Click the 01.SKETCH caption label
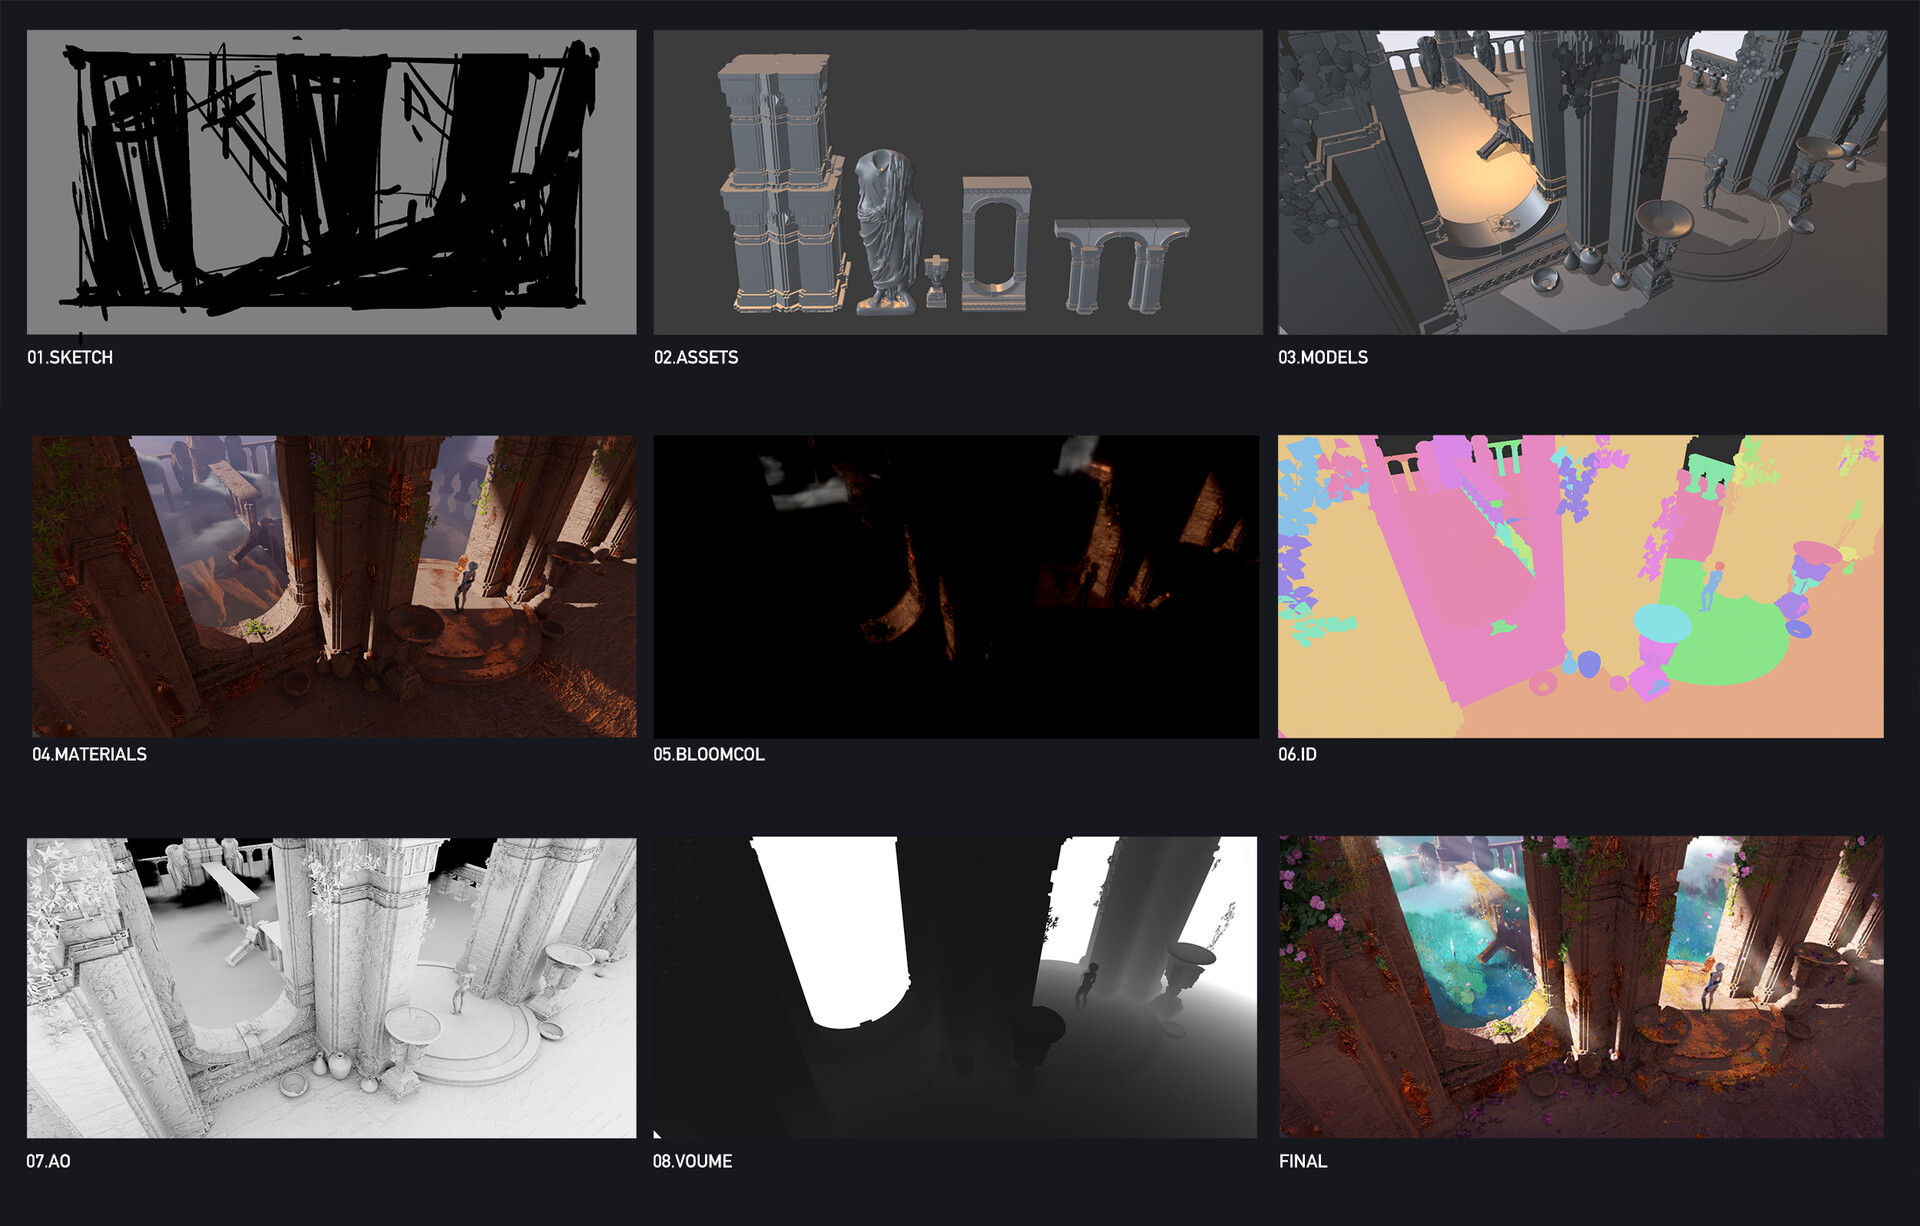The width and height of the screenshot is (1920, 1226). [x=70, y=357]
